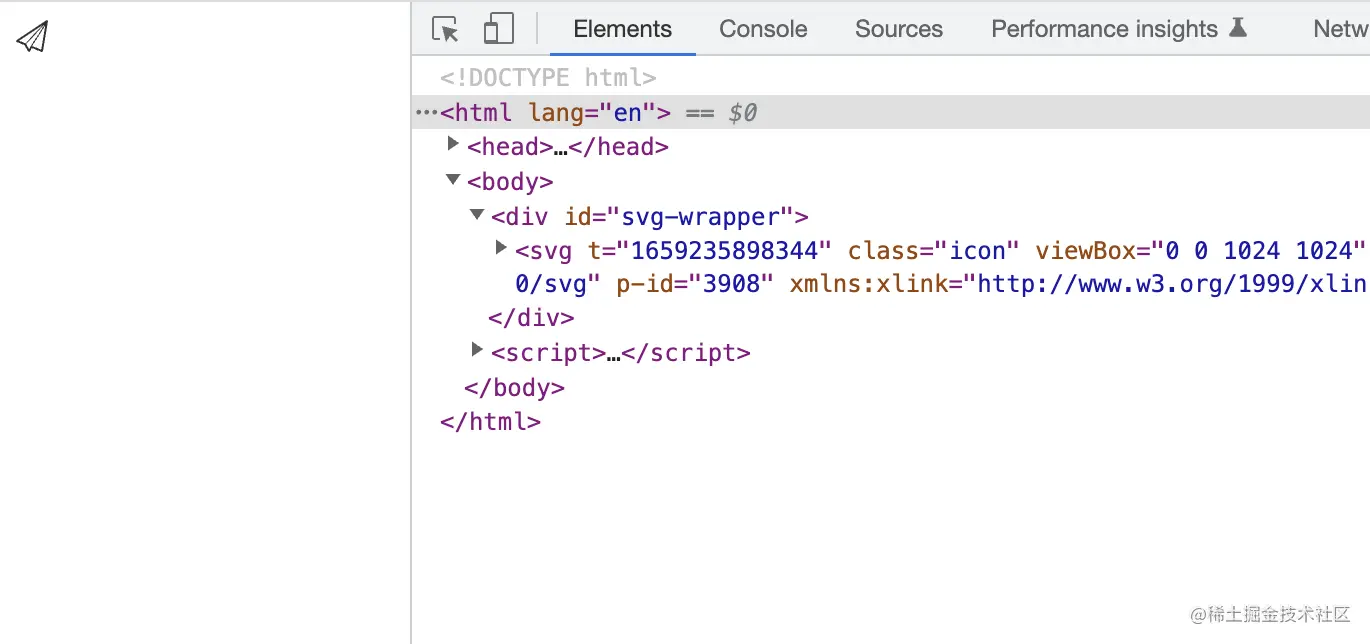Open the Performance insights tab
Image resolution: width=1370 pixels, height=644 pixels.
(x=1119, y=29)
